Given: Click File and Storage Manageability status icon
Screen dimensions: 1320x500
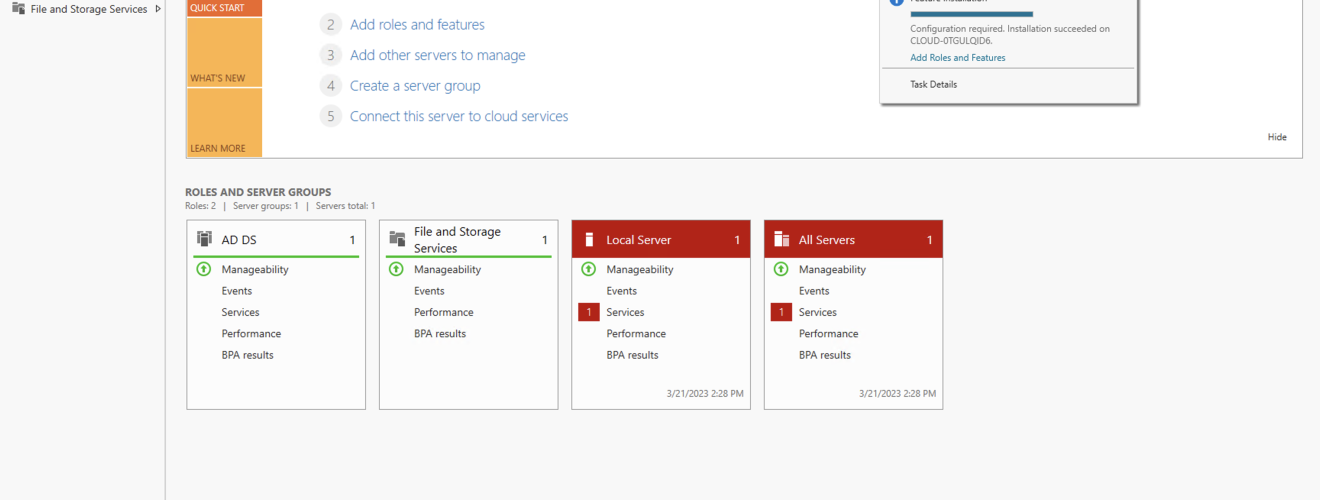Looking at the screenshot, I should click(x=396, y=269).
